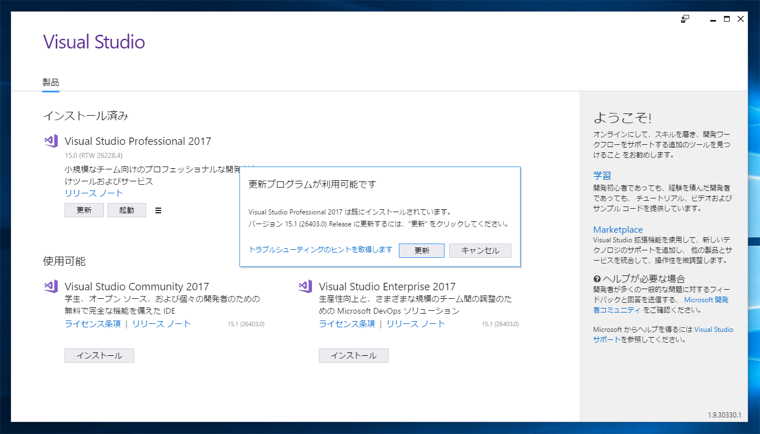Click Enterprise version 15.1 (26403.0) text
Screen dimensions: 760x434
point(500,324)
